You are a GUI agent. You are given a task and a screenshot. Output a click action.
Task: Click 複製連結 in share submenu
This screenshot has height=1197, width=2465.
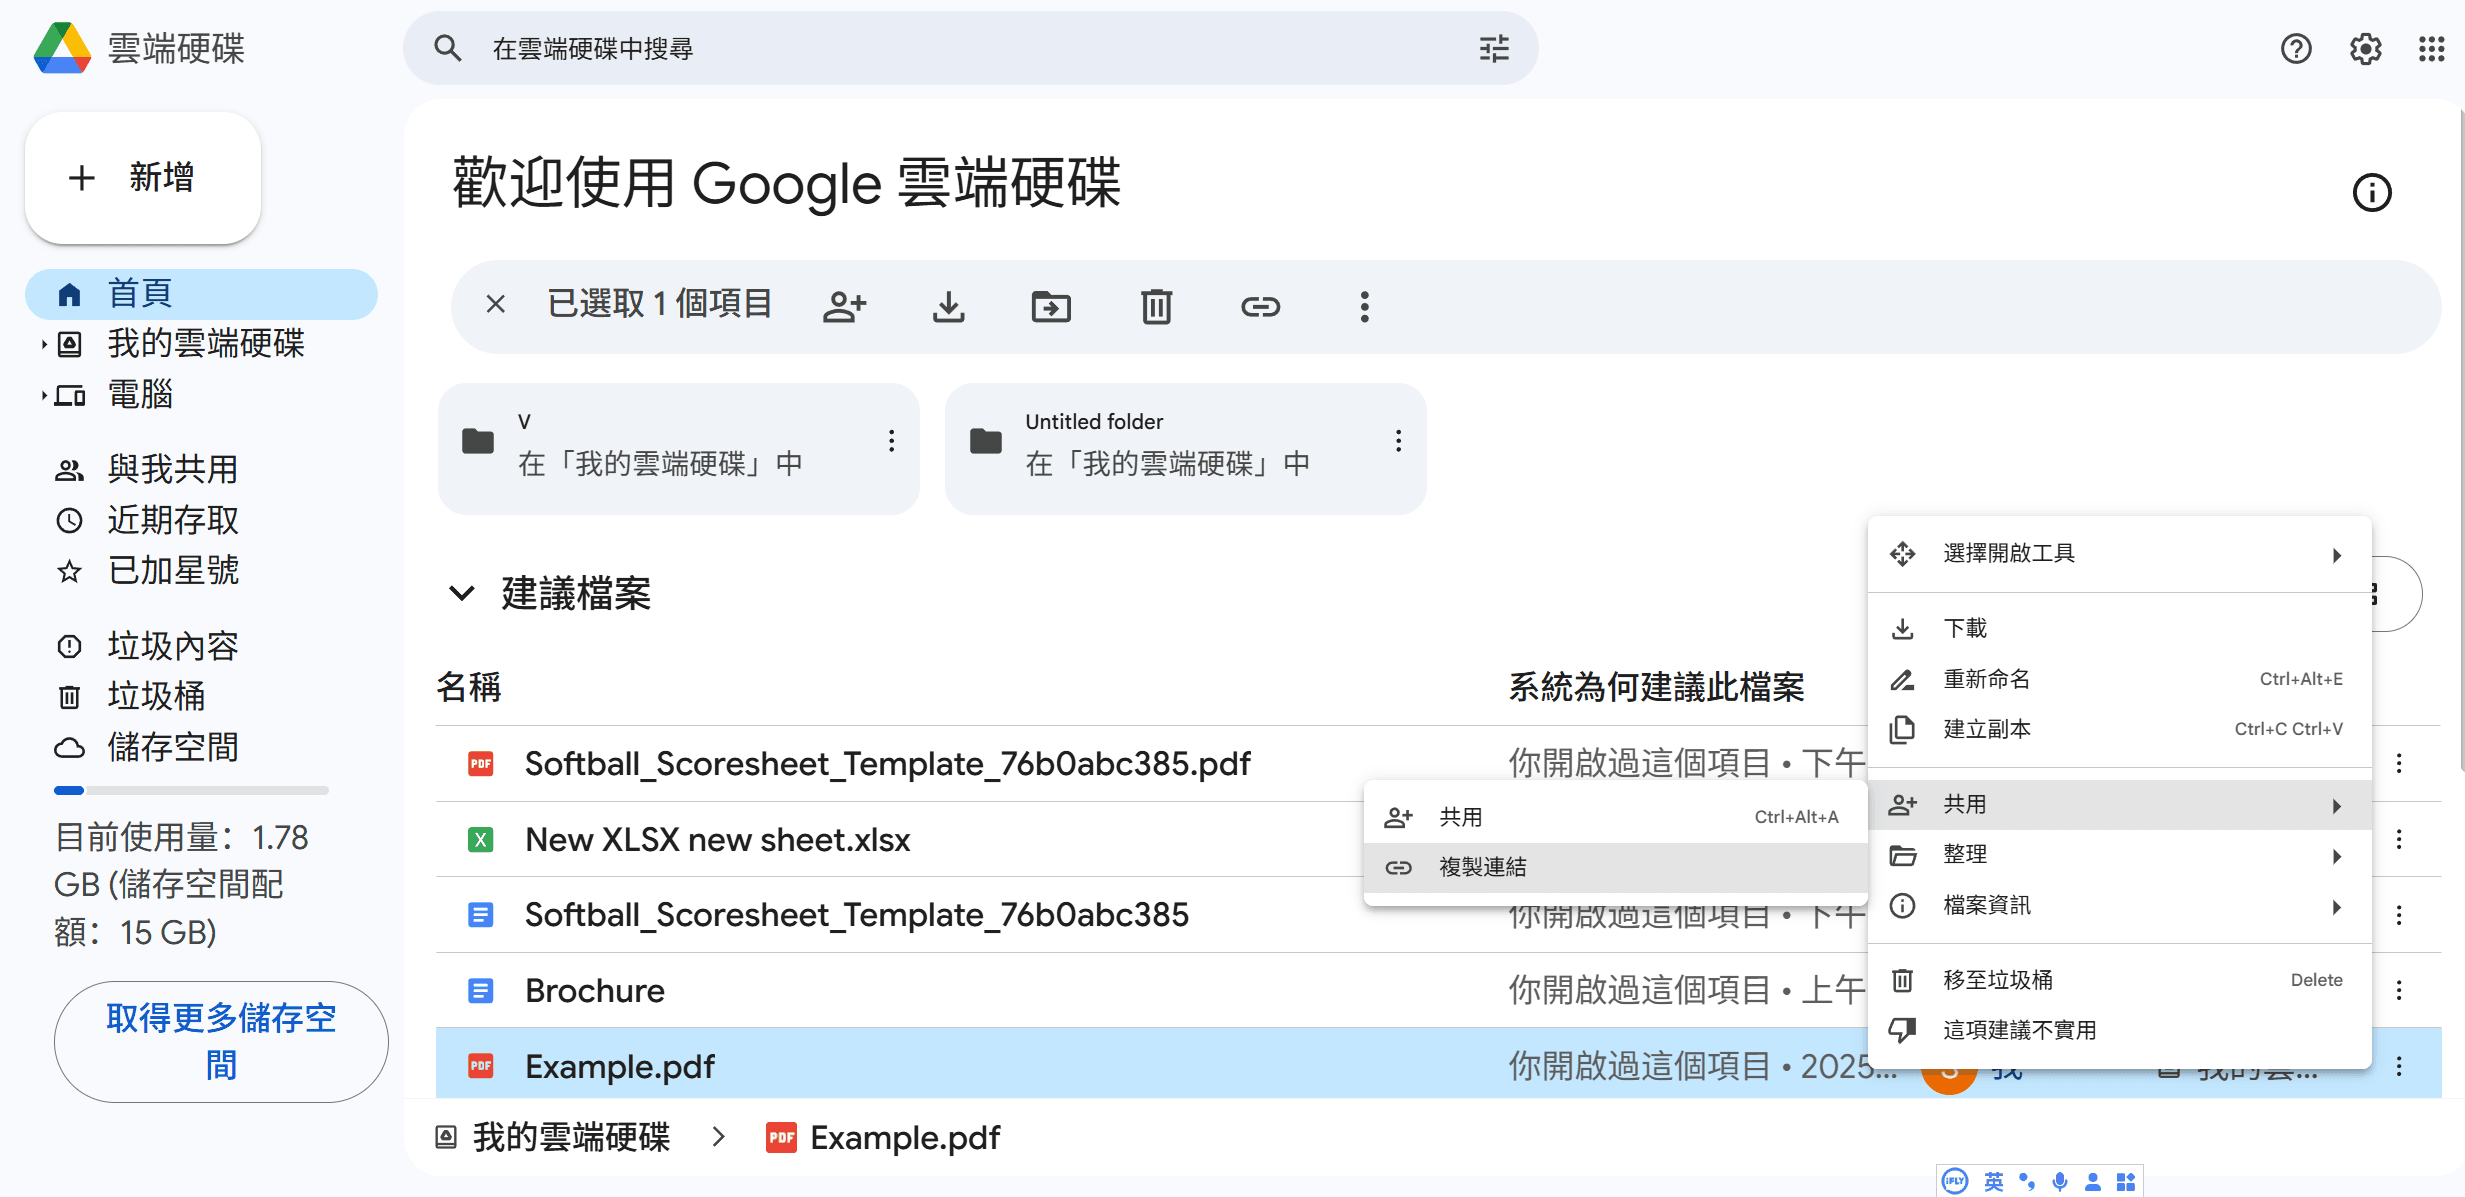(1615, 867)
